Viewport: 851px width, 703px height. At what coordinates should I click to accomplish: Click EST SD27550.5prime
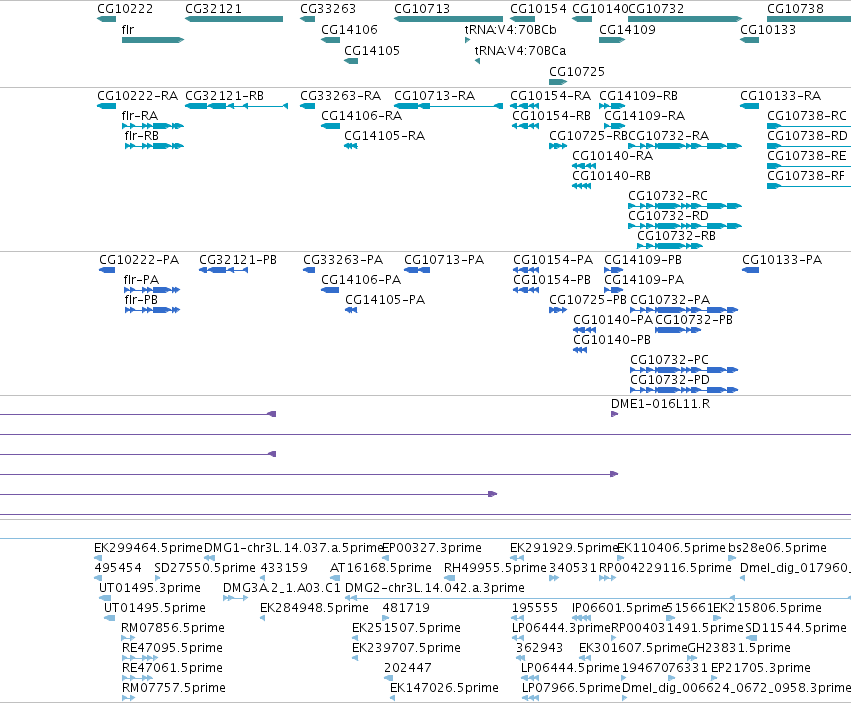point(205,568)
